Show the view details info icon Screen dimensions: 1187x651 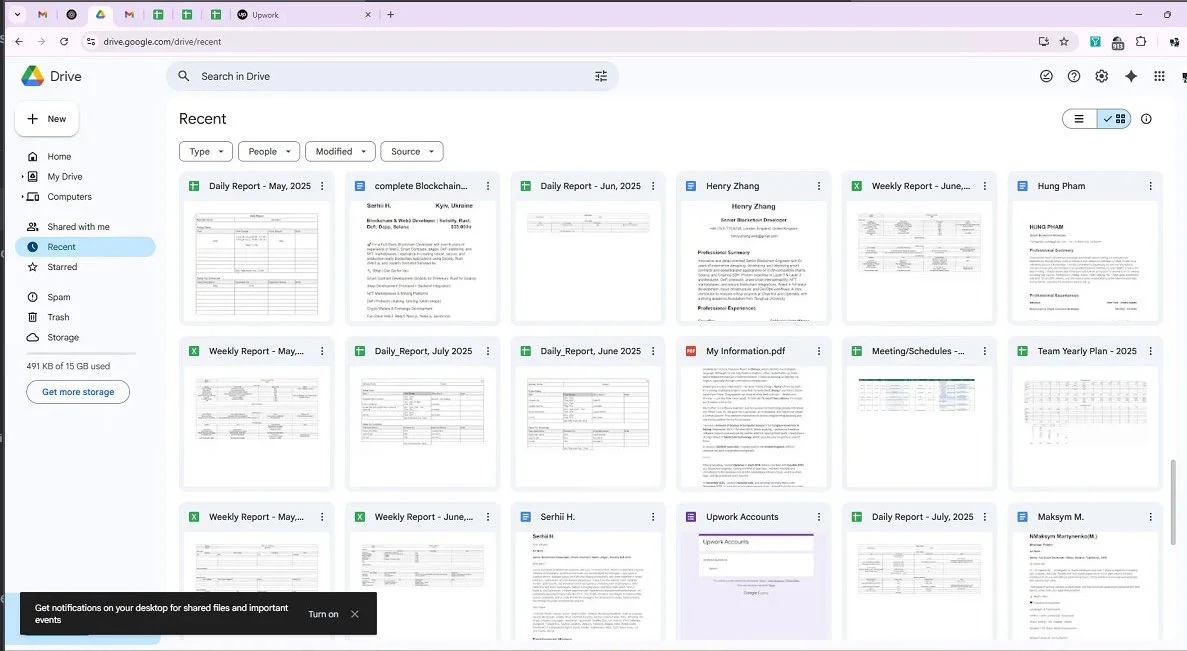click(x=1146, y=119)
